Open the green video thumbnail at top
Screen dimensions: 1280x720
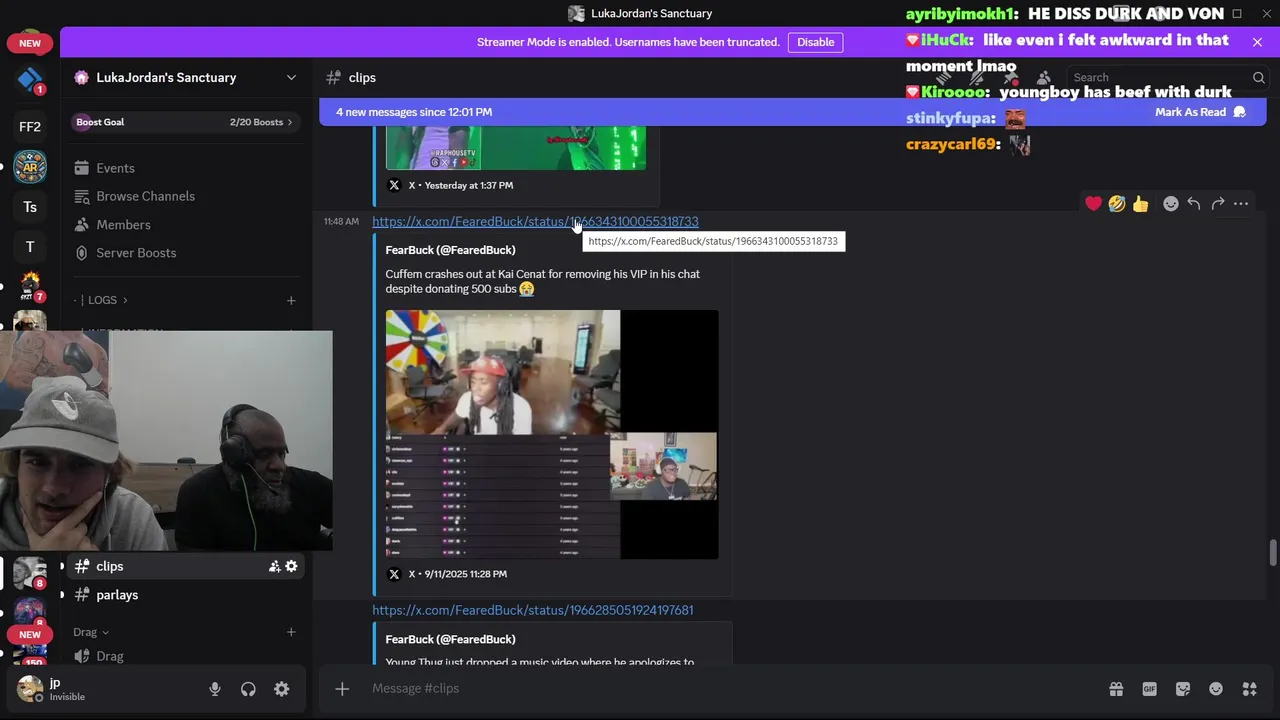pos(516,148)
